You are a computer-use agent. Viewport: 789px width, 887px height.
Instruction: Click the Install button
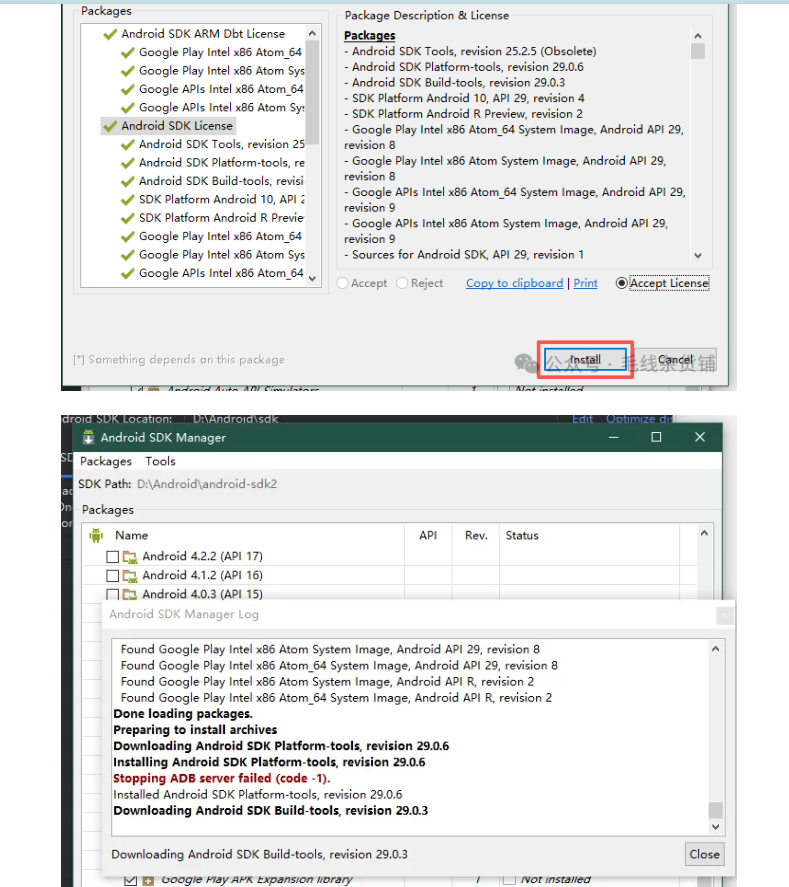pyautogui.click(x=585, y=360)
